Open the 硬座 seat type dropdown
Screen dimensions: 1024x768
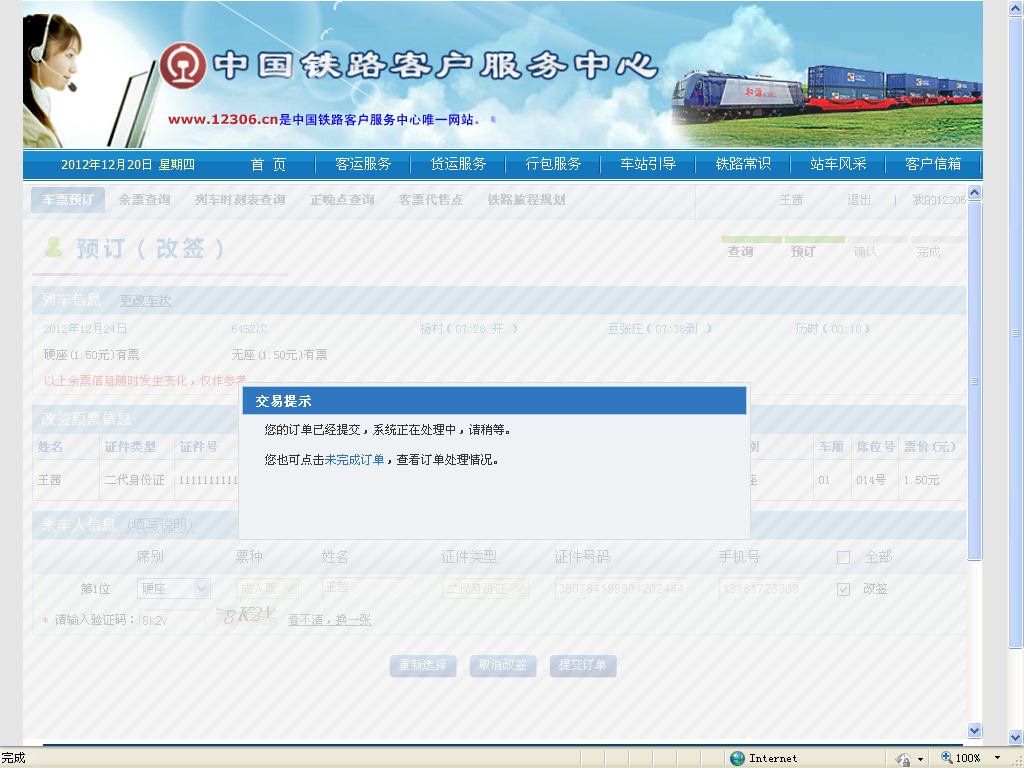point(174,588)
